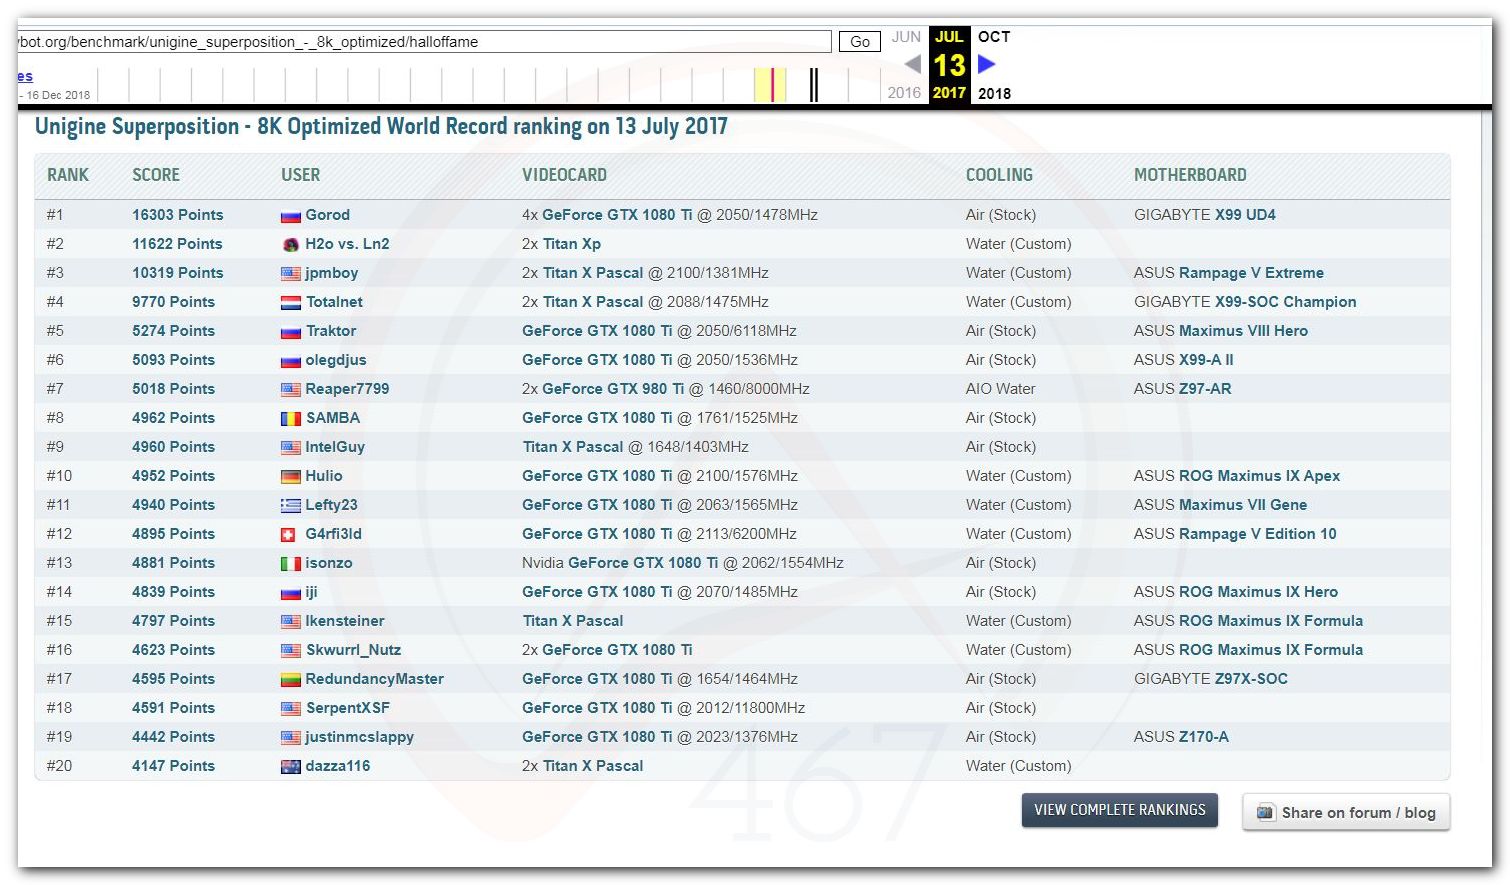Click the German flag beside Hulio
The height and width of the screenshot is (885, 1510).
coord(291,477)
